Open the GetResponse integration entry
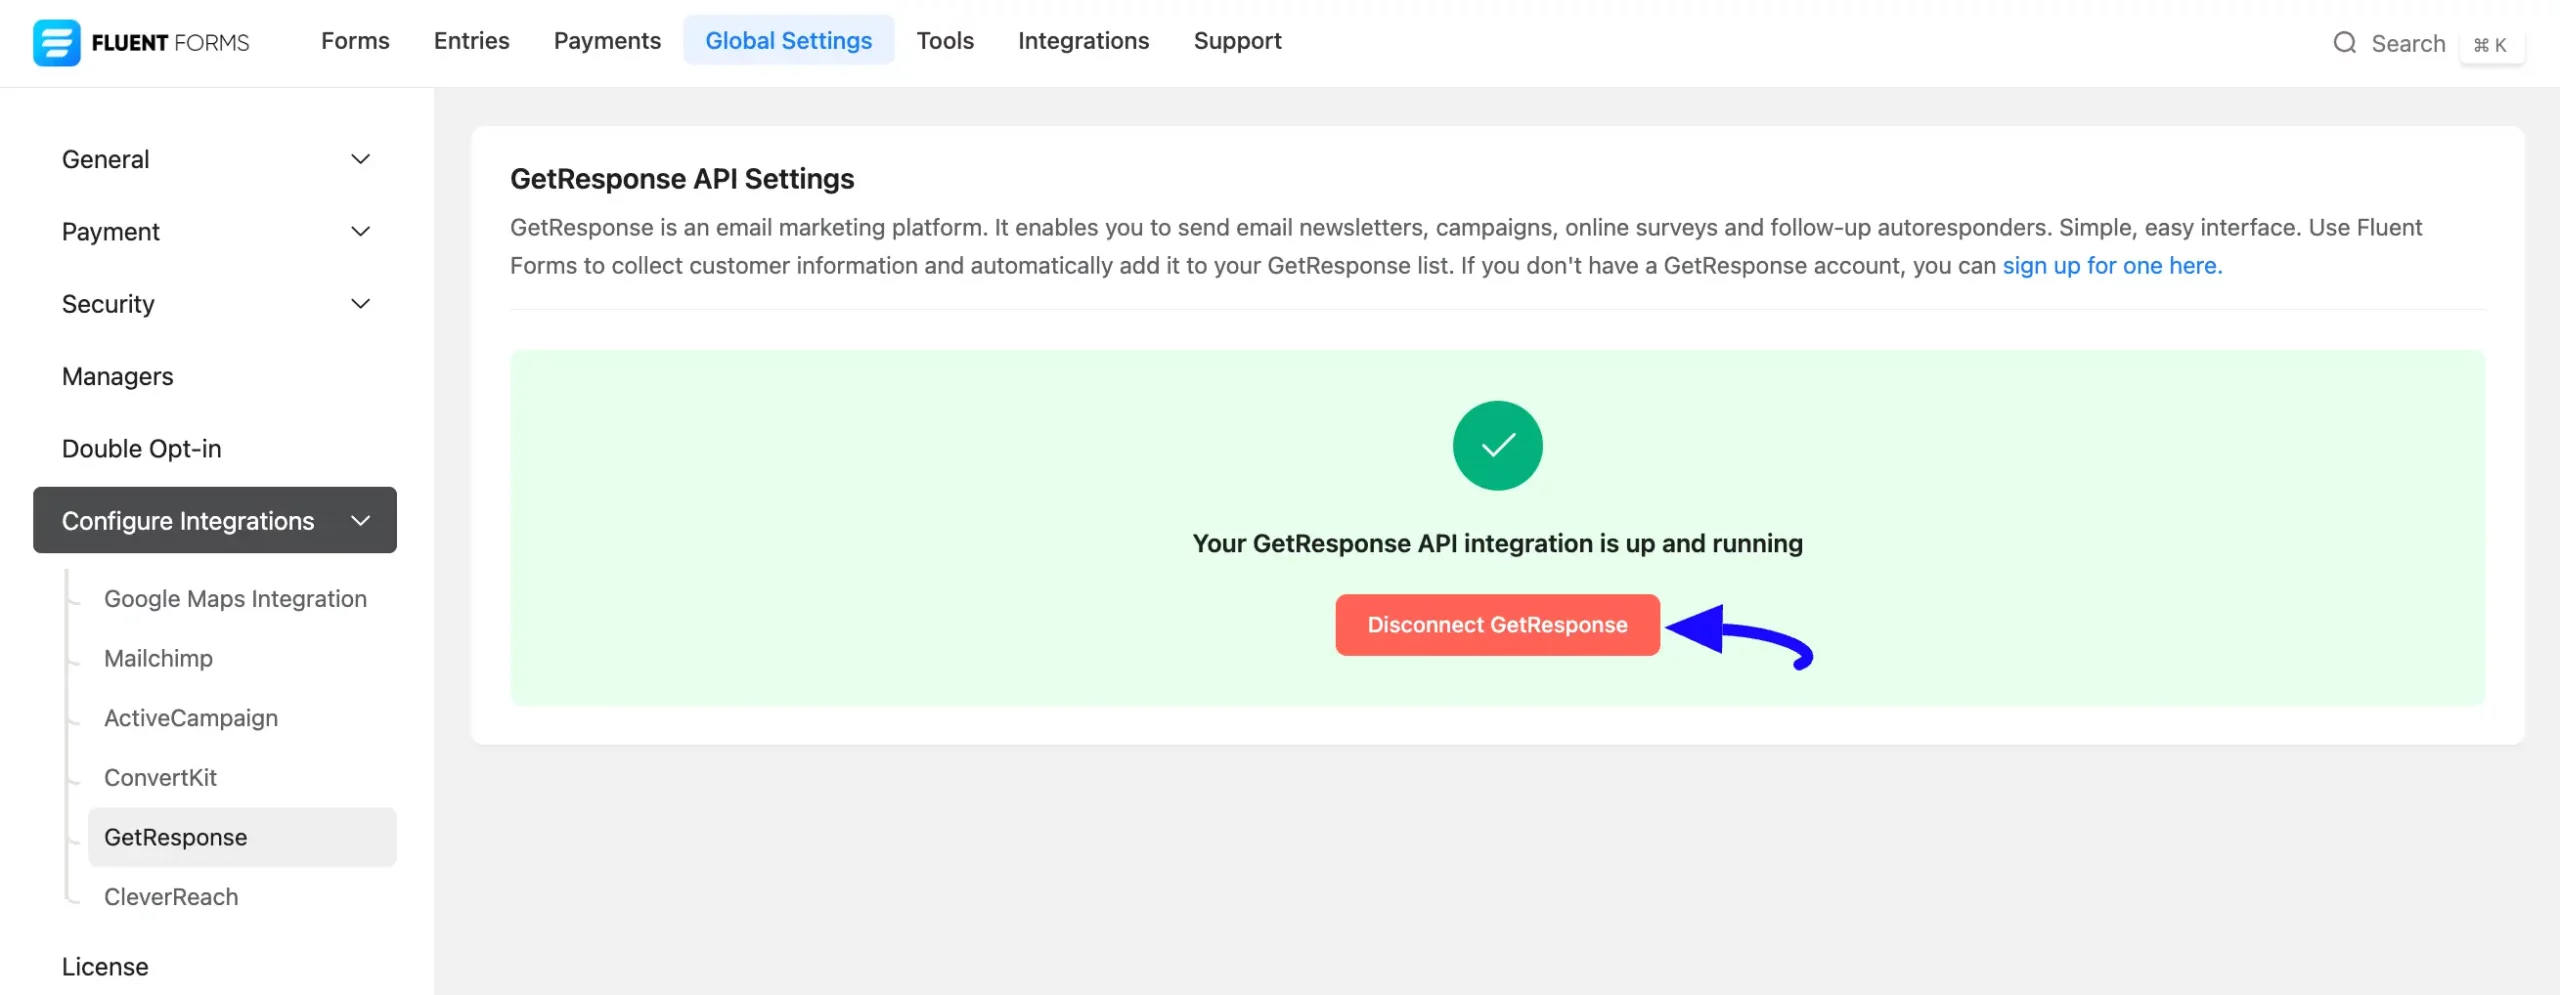 (x=176, y=837)
